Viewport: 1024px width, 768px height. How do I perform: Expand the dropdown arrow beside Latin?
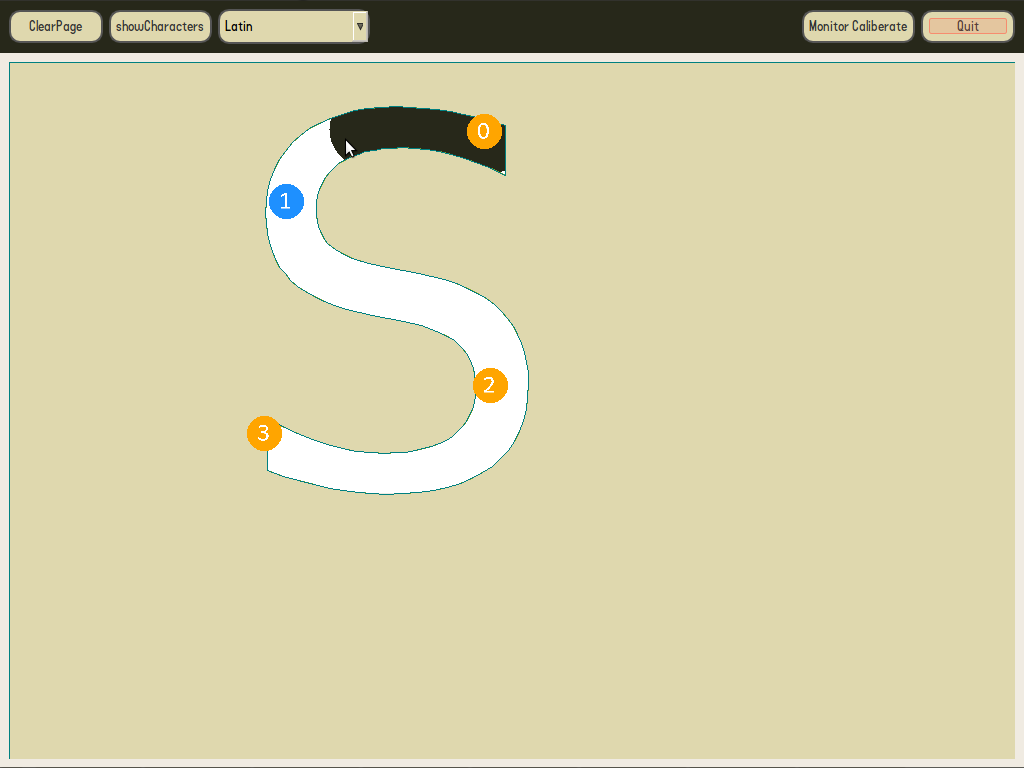[360, 27]
